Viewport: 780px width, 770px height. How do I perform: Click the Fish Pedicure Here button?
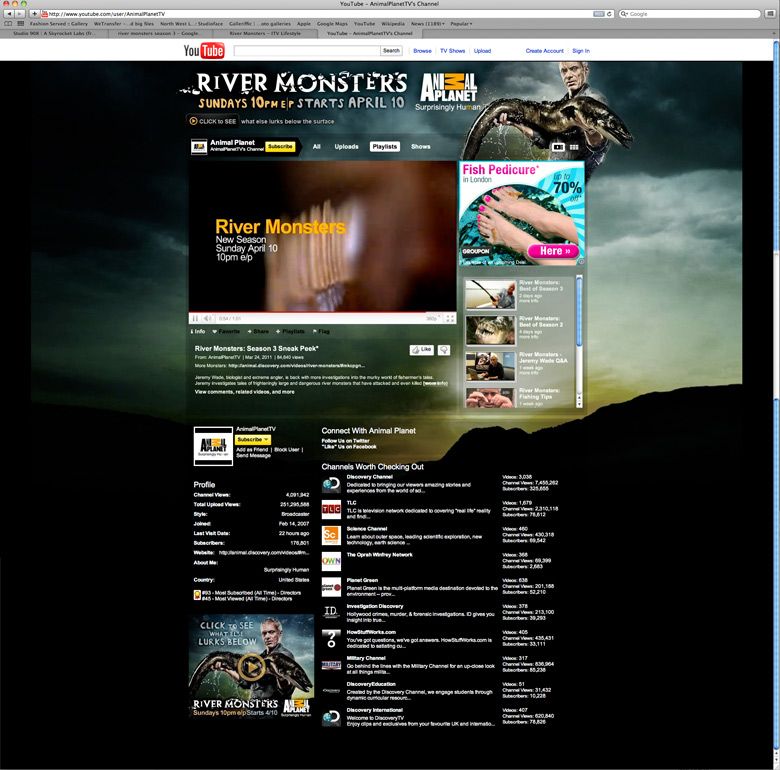pyautogui.click(x=553, y=251)
